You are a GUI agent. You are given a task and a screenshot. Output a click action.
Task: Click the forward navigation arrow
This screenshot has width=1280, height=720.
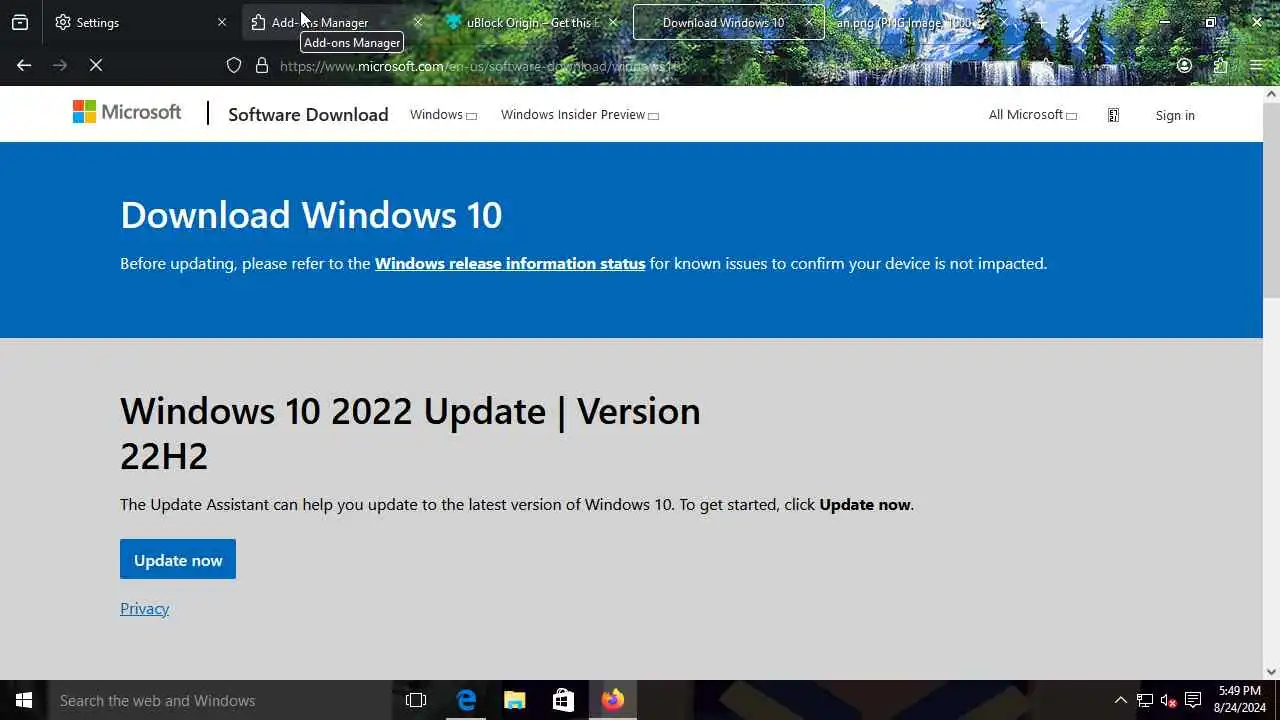click(x=60, y=65)
